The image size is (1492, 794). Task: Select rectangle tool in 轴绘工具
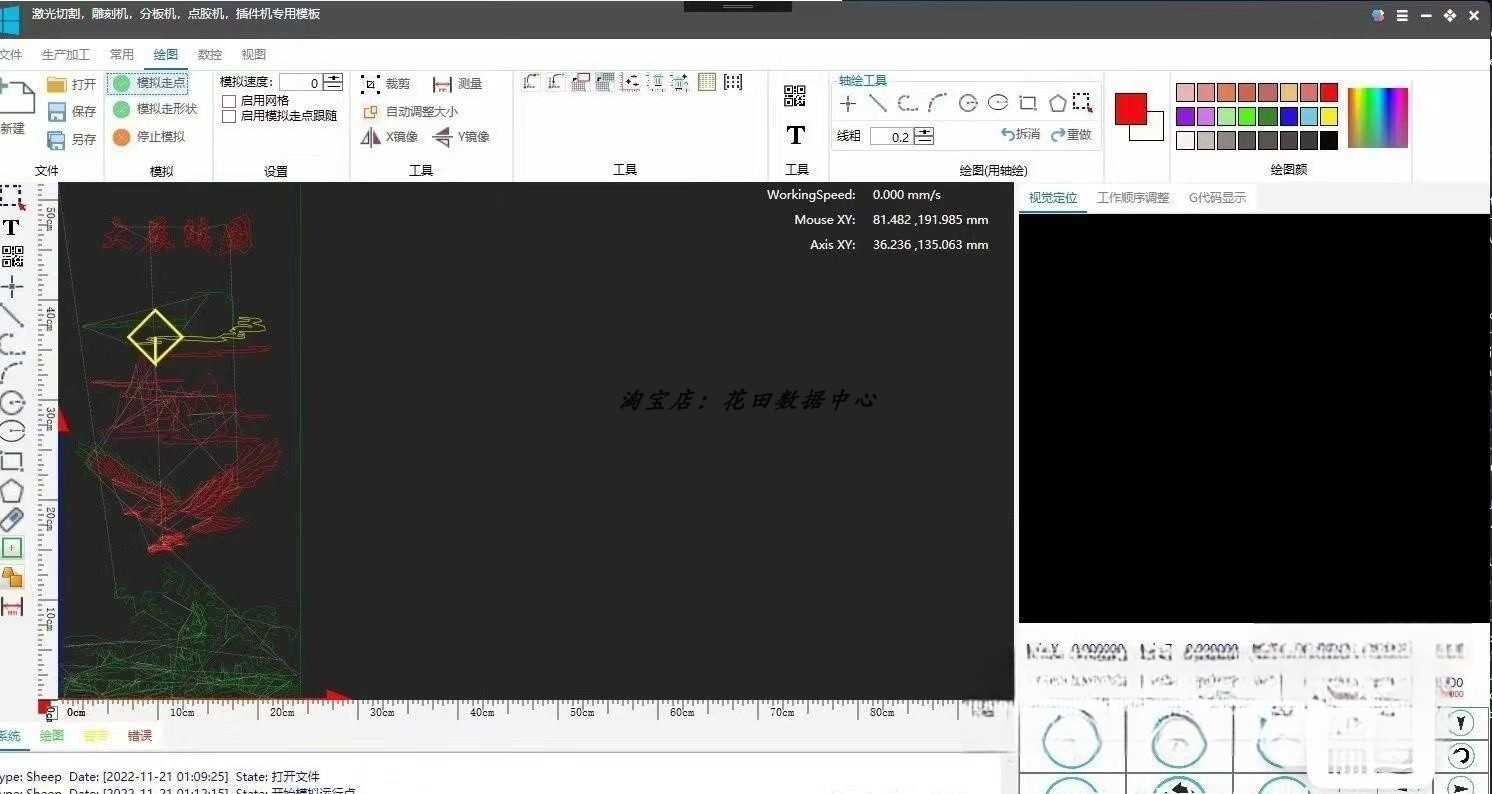(x=1027, y=103)
